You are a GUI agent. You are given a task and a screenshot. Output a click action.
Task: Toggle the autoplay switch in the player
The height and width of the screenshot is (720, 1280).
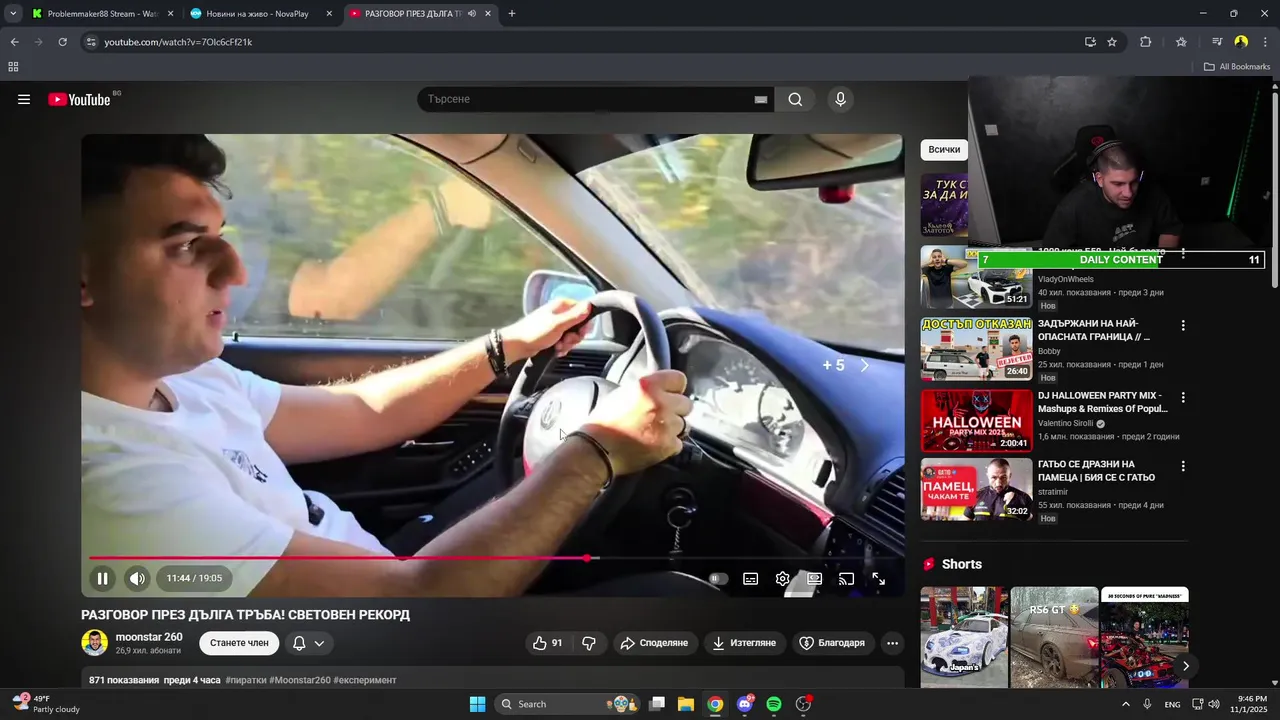point(717,578)
